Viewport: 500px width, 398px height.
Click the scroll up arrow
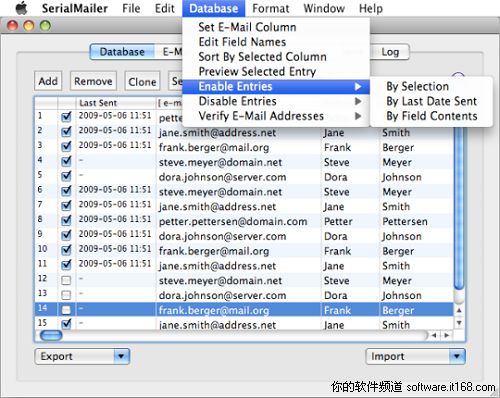pos(459,310)
